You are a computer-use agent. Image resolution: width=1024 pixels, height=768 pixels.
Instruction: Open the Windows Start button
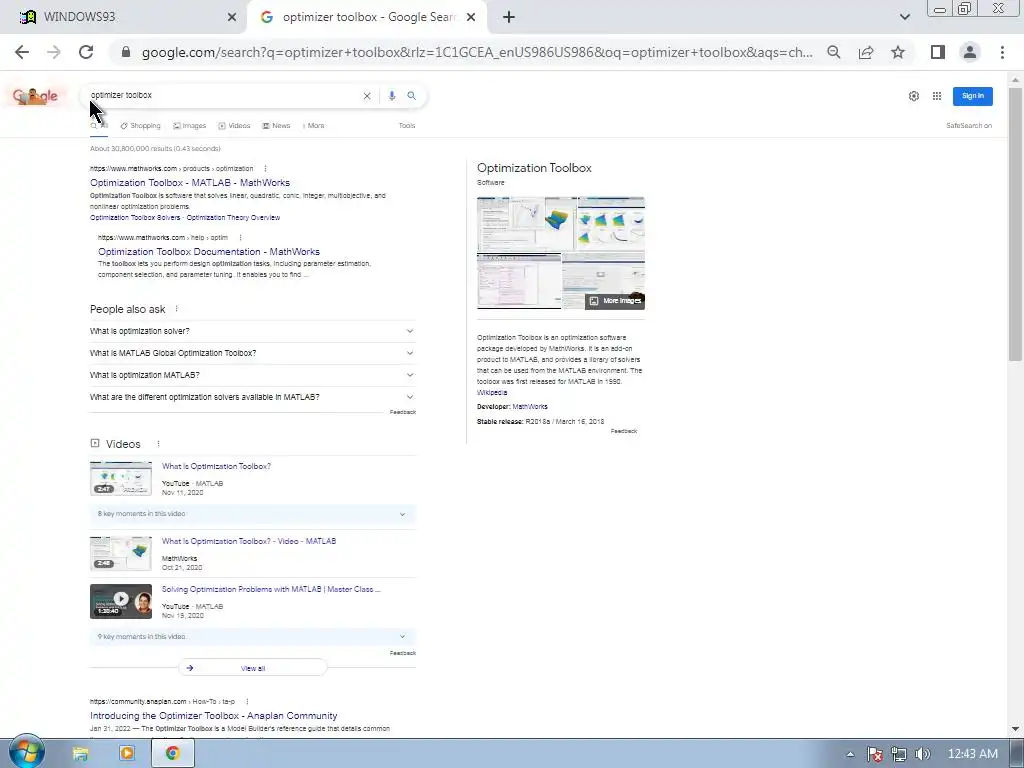[x=27, y=752]
